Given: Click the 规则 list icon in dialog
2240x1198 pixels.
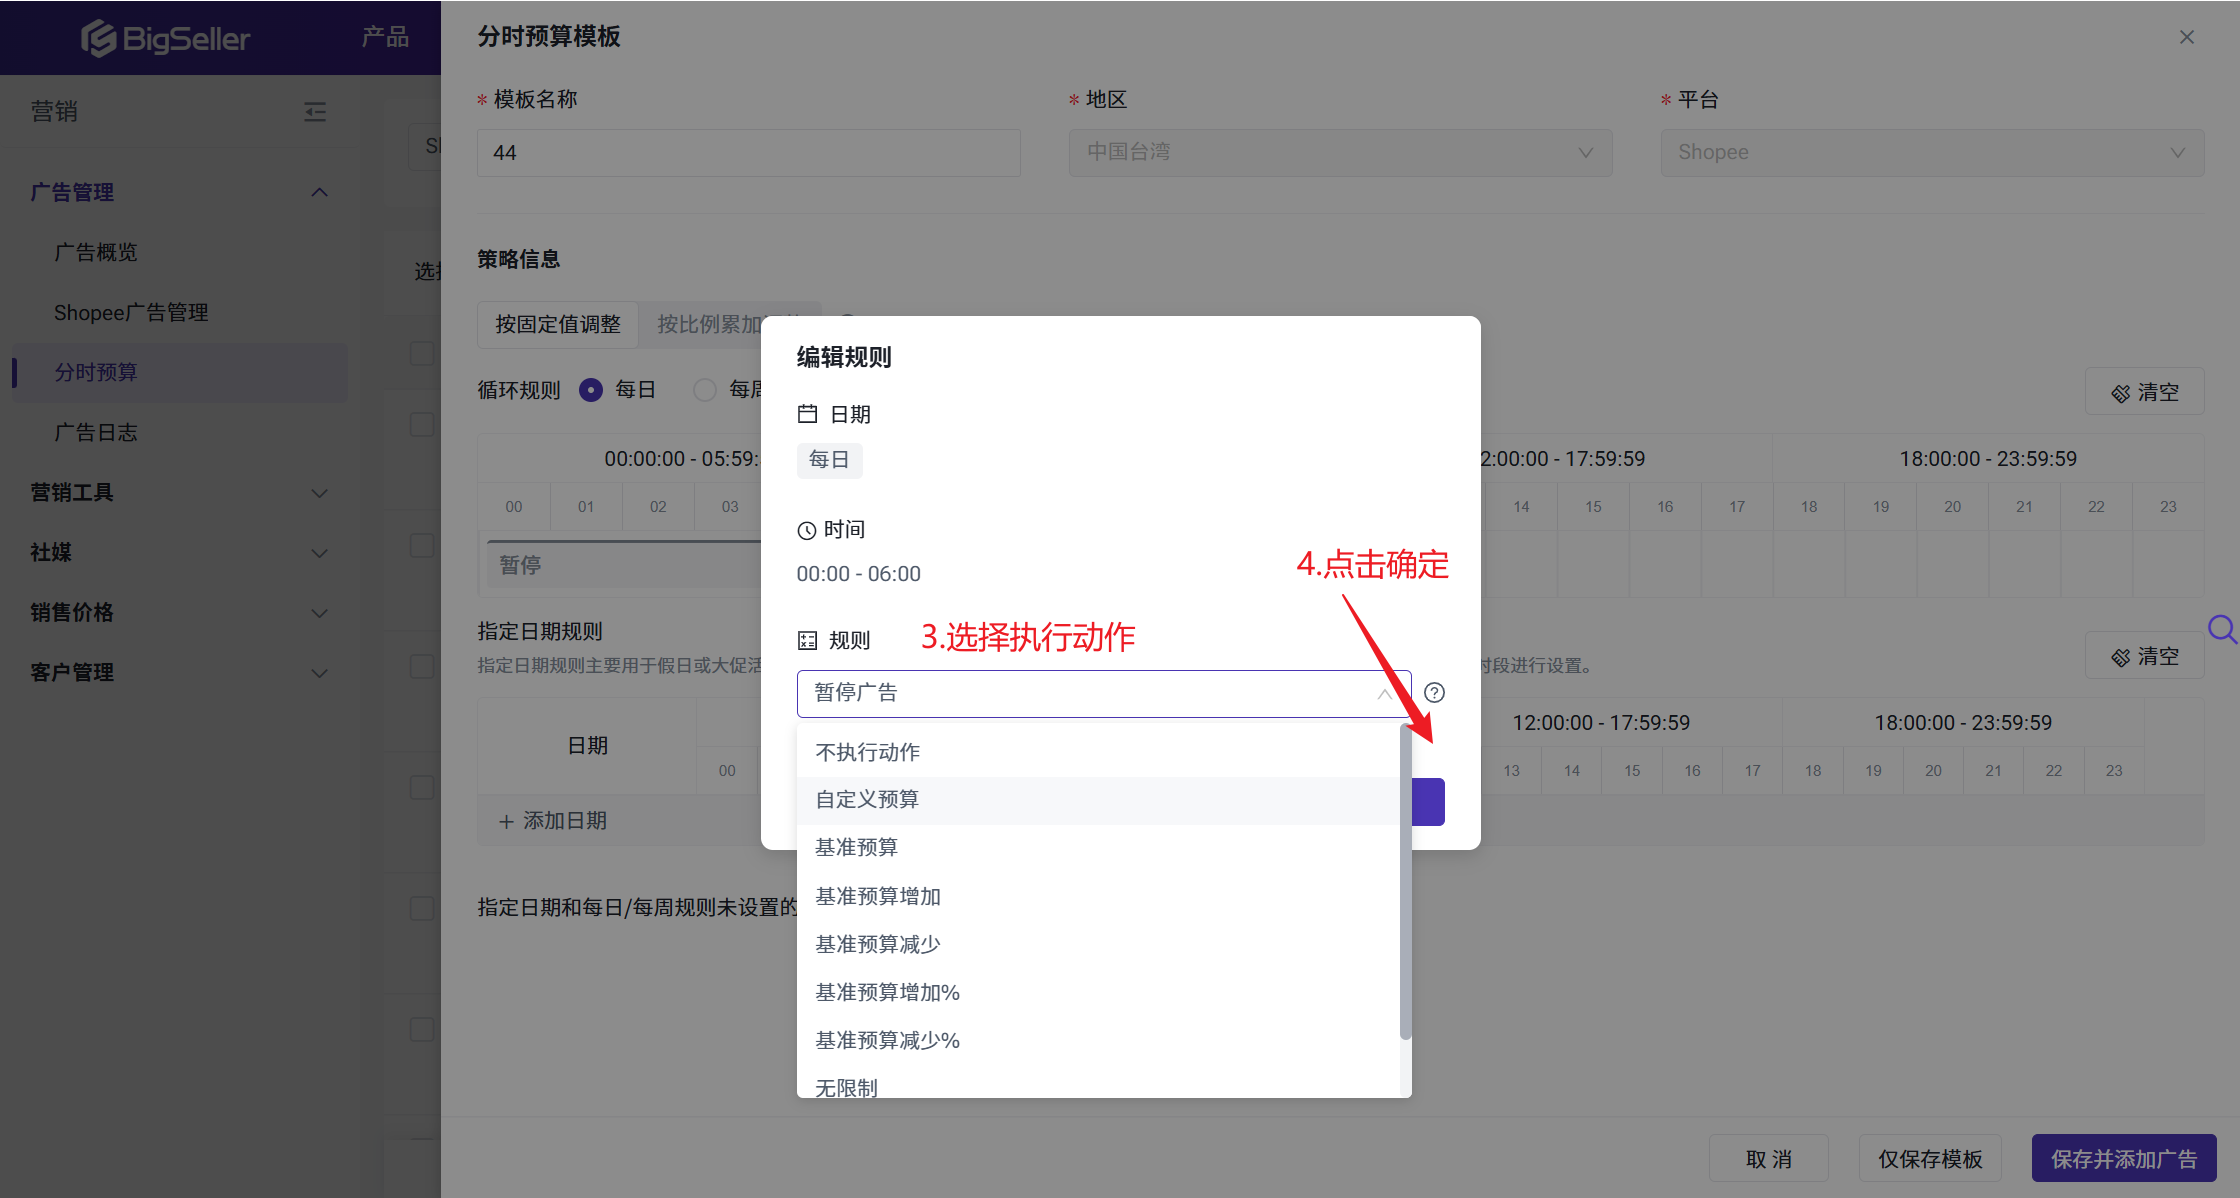Looking at the screenshot, I should (x=807, y=640).
